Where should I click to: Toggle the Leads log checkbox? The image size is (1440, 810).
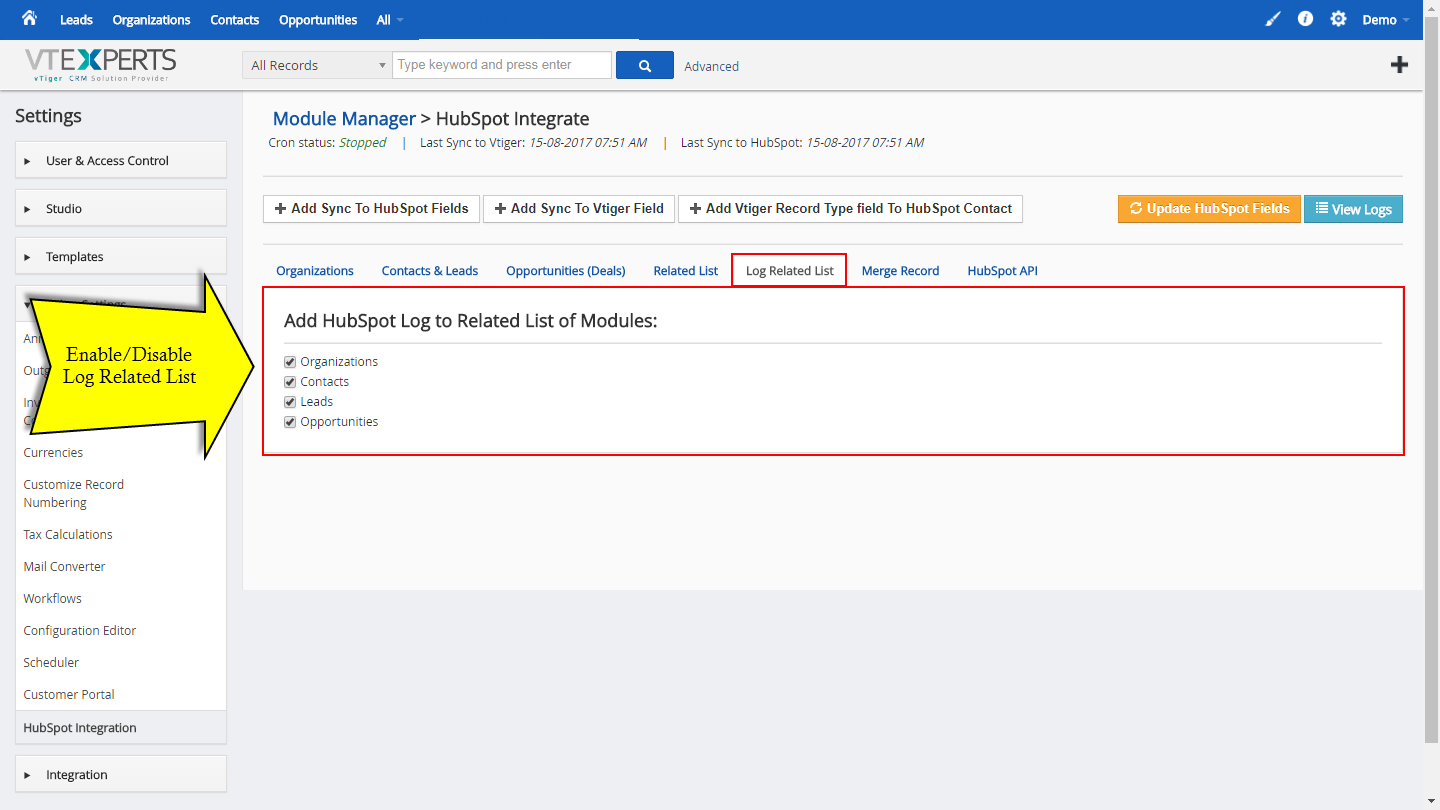(290, 402)
